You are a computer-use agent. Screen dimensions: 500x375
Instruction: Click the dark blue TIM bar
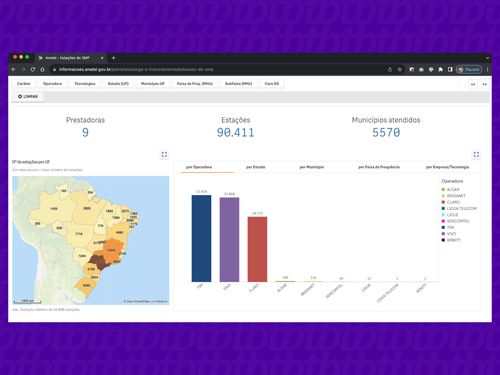pyautogui.click(x=201, y=238)
